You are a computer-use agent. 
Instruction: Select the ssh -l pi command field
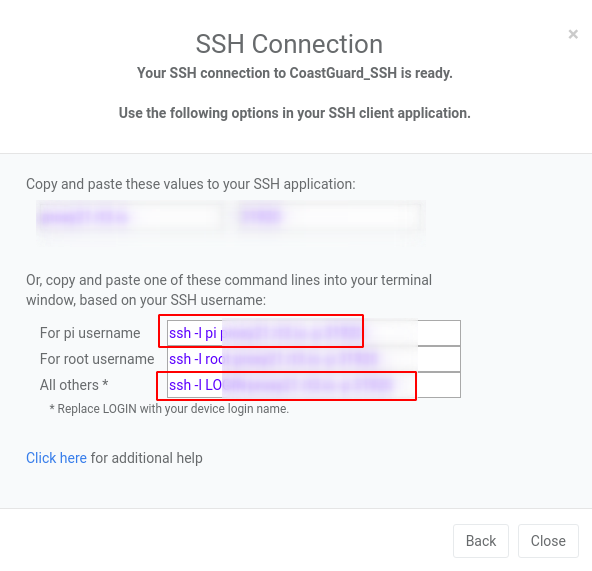[x=313, y=333]
